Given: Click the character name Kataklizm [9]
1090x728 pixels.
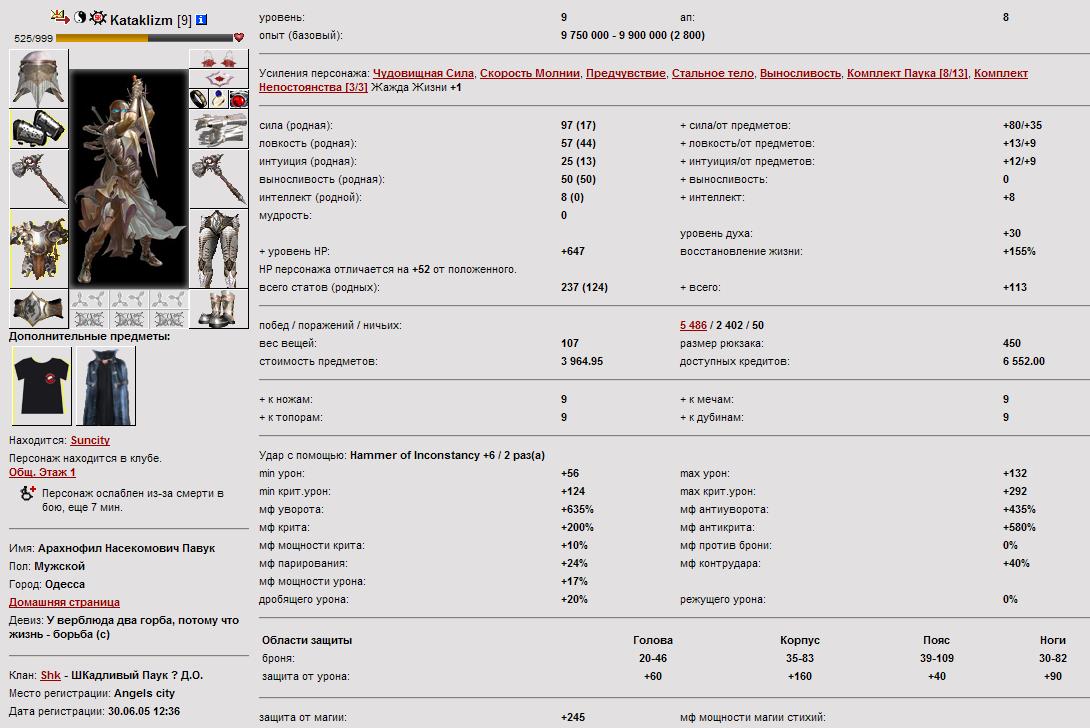Looking at the screenshot, I should click(x=151, y=20).
